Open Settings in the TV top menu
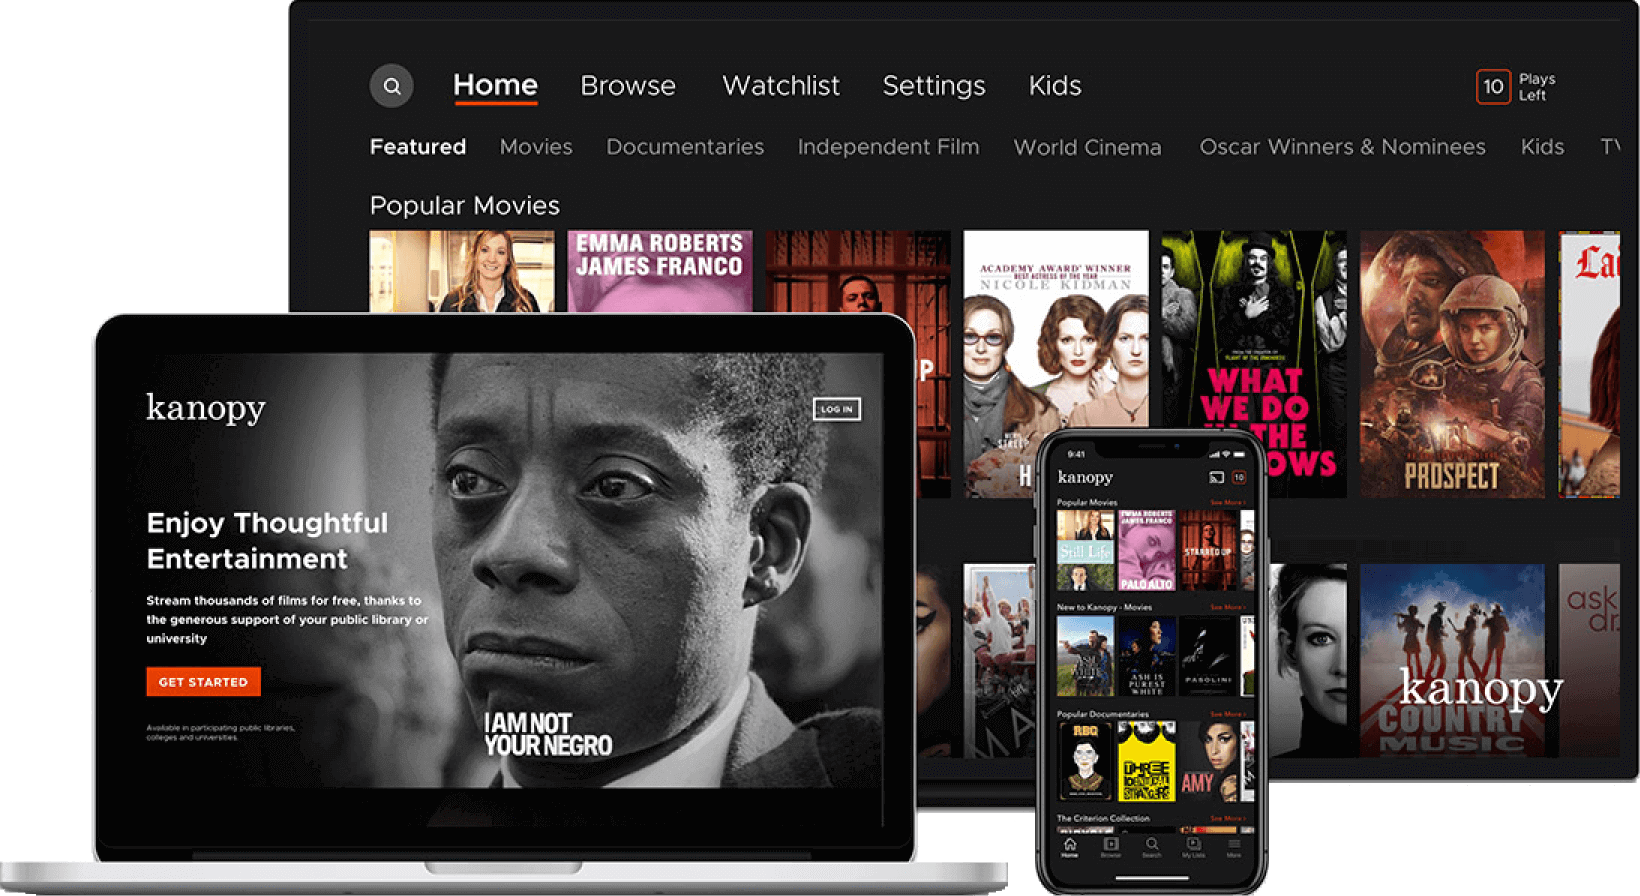 (x=934, y=86)
